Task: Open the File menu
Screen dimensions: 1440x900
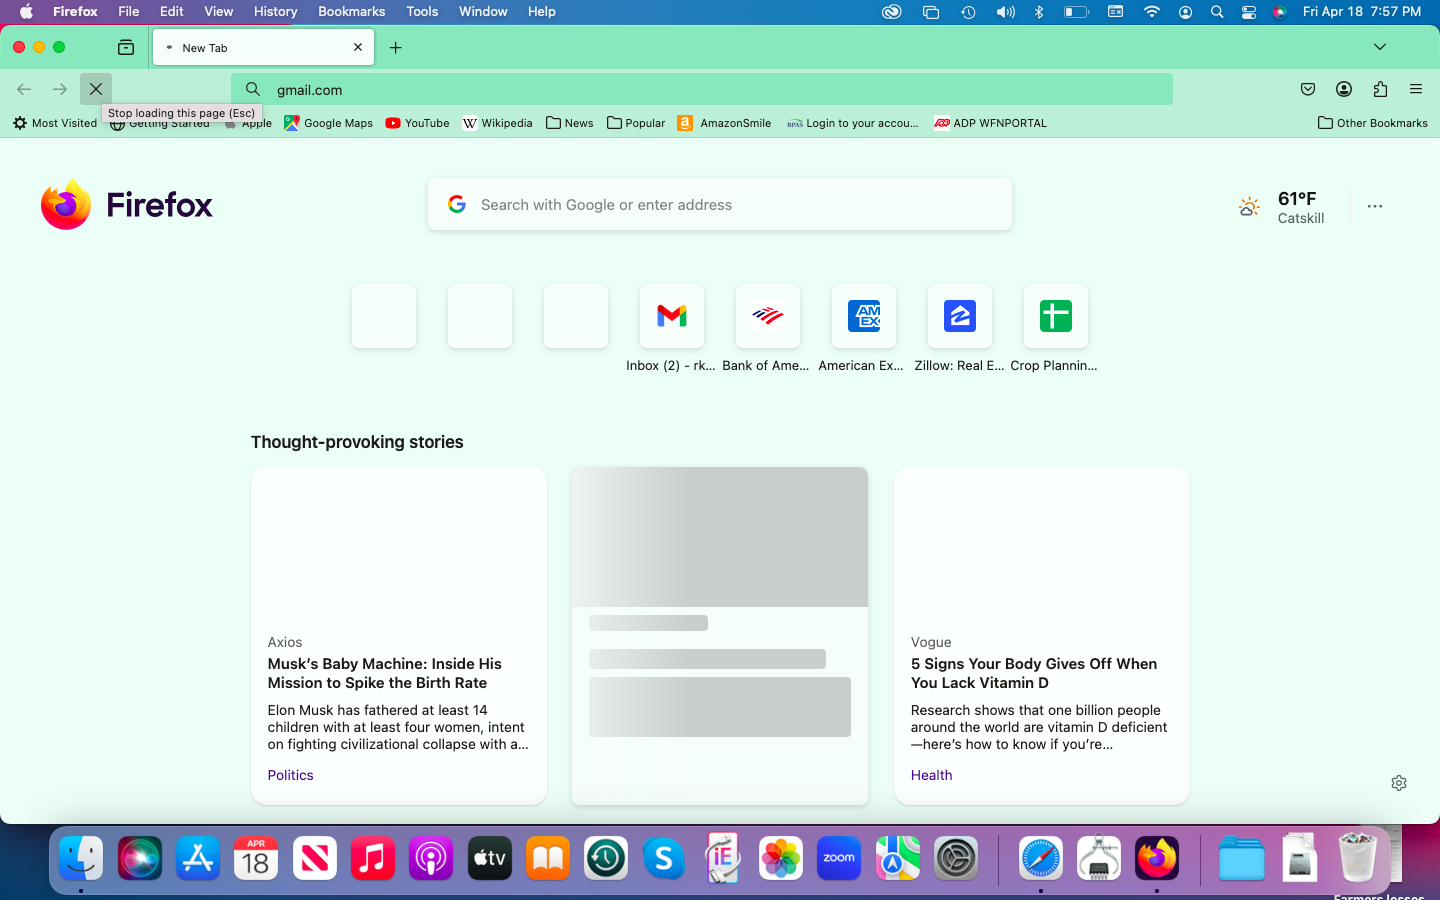Action: [129, 11]
